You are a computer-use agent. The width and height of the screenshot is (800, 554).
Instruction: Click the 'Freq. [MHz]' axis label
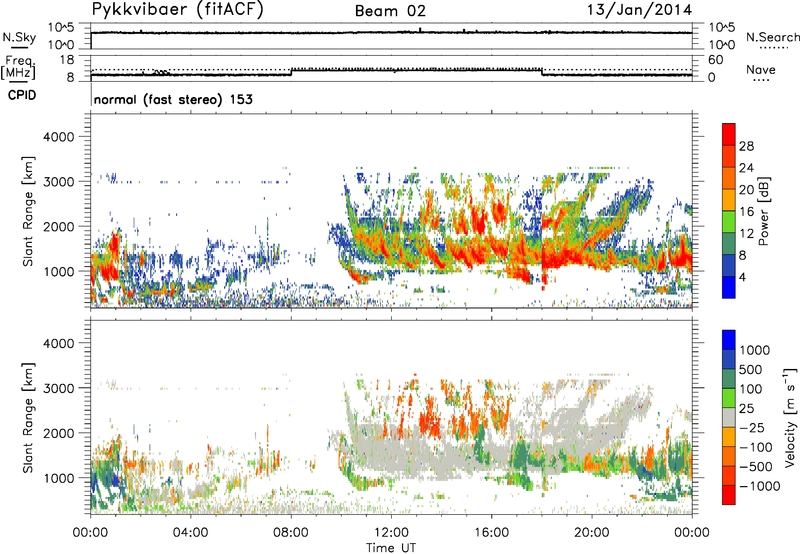(18, 67)
